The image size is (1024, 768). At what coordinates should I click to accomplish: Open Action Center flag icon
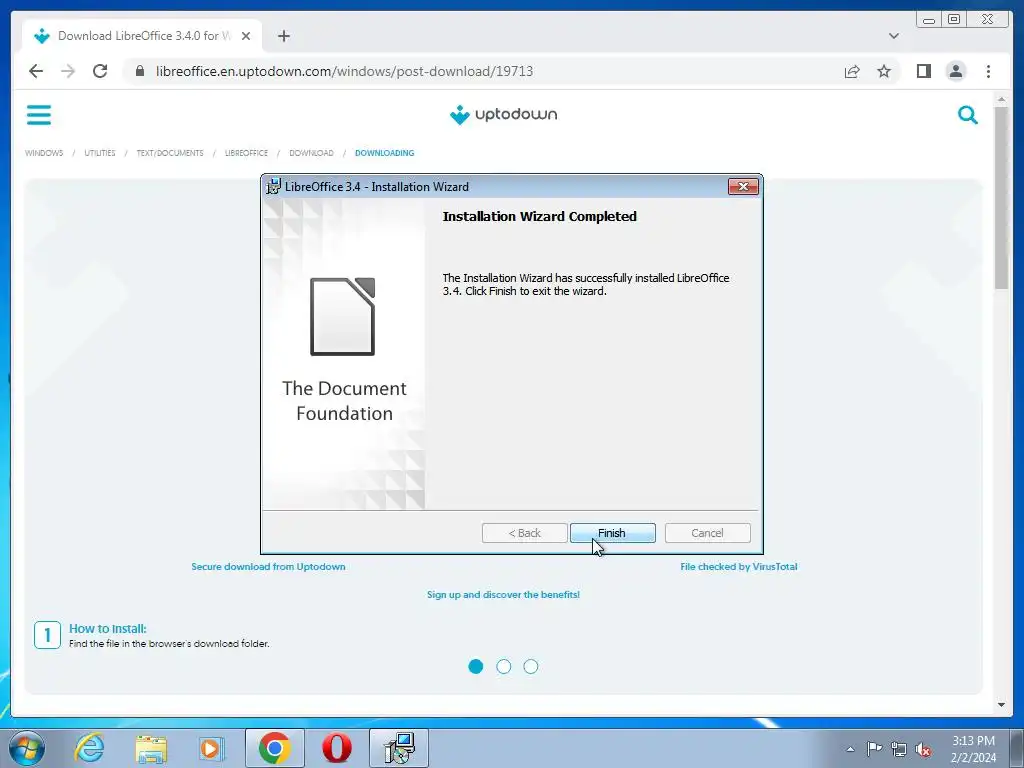874,749
